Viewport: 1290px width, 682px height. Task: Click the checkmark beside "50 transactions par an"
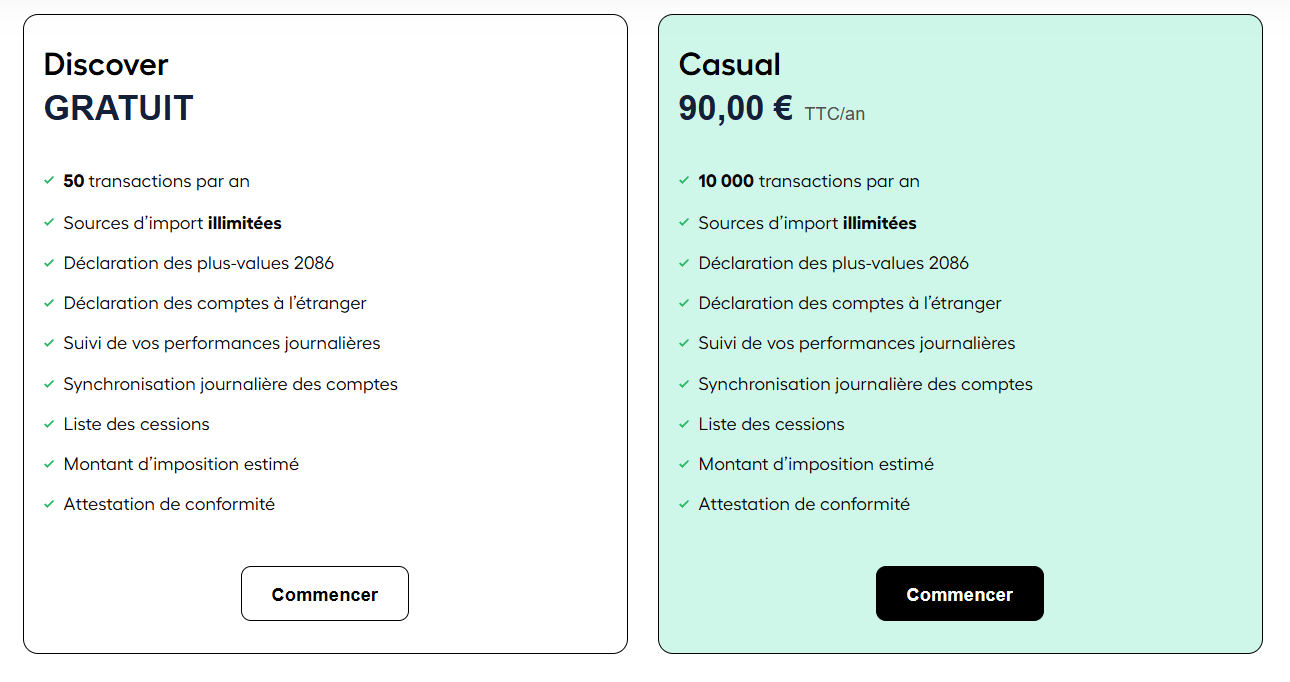pyautogui.click(x=47, y=181)
